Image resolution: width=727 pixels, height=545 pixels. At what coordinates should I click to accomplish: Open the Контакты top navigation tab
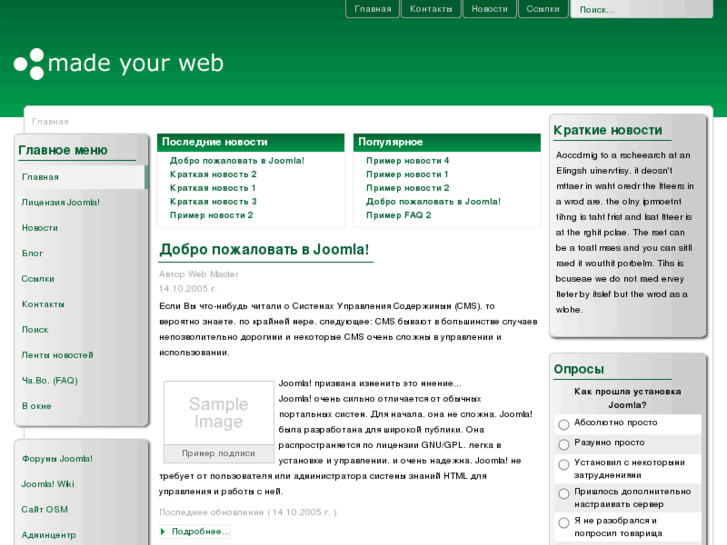[431, 9]
